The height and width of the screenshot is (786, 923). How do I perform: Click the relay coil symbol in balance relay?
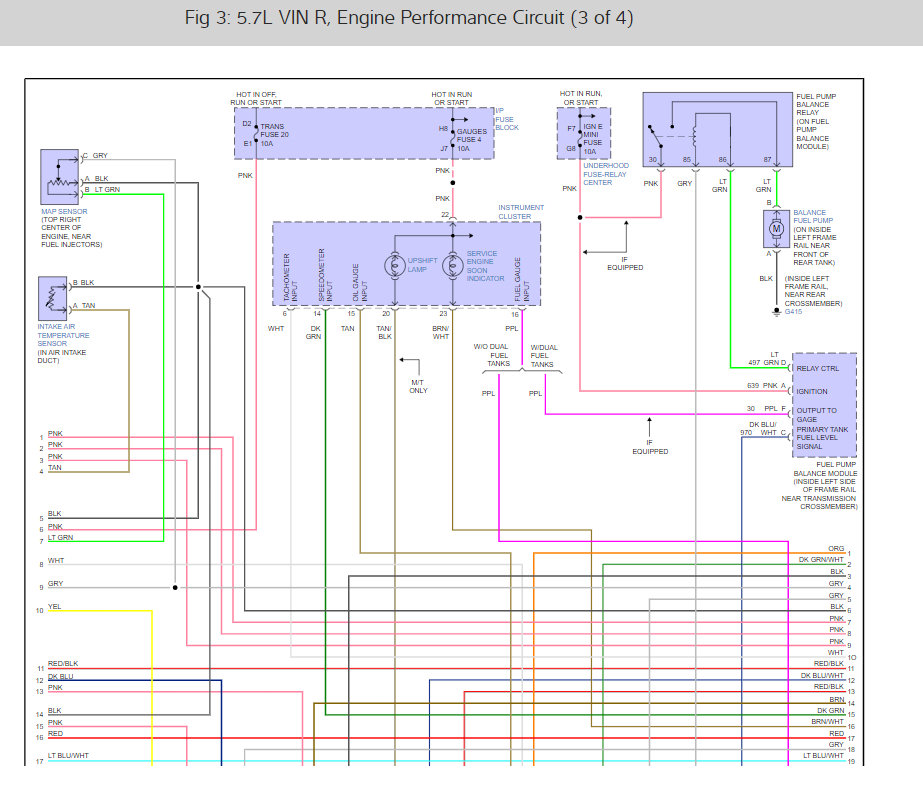[695, 137]
